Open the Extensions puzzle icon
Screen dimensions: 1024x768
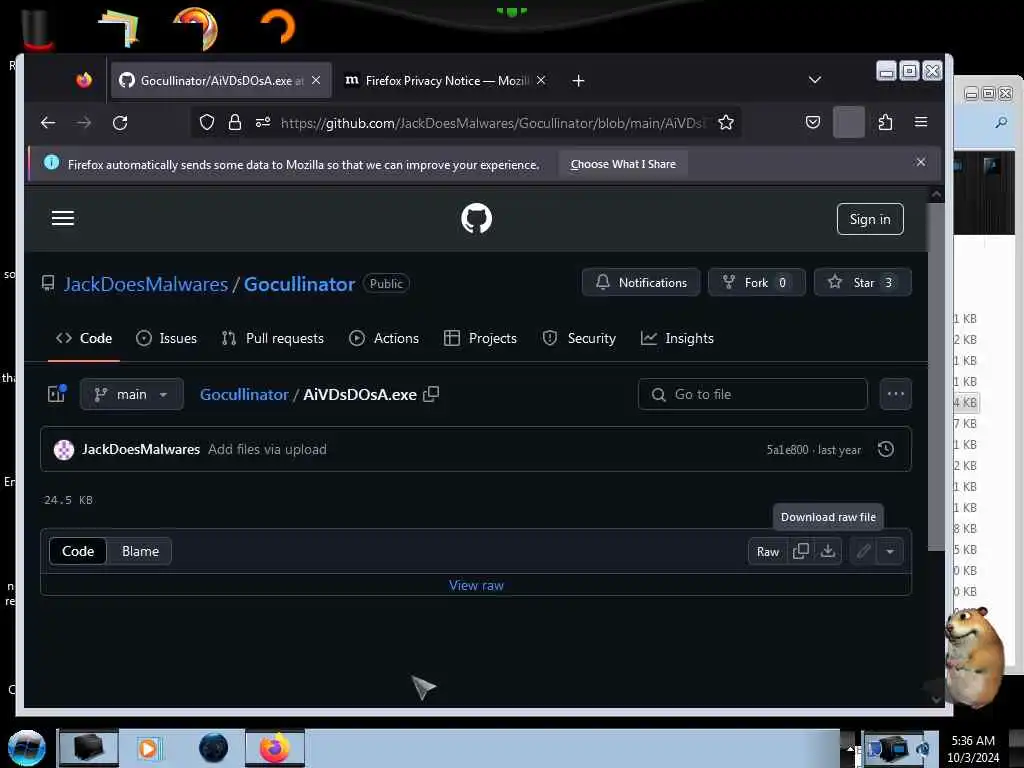pyautogui.click(x=885, y=122)
